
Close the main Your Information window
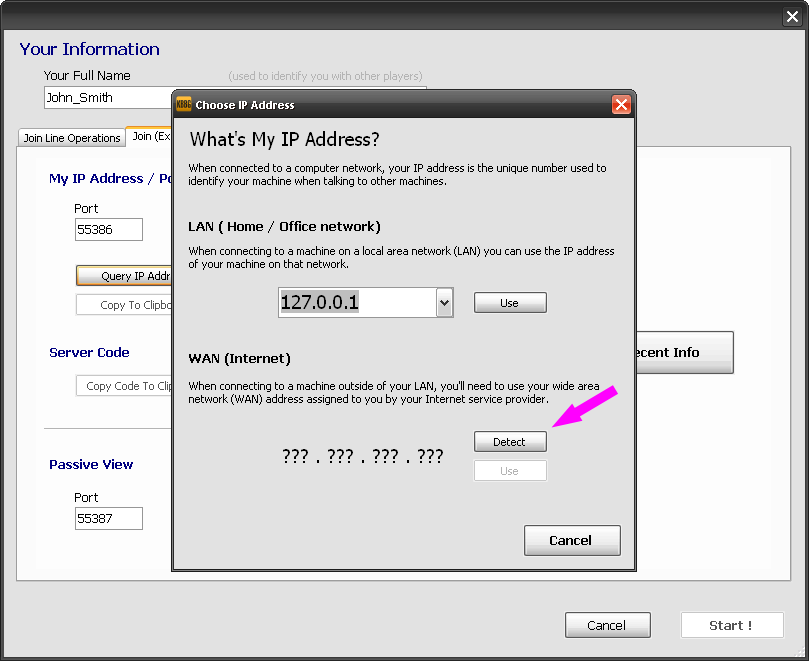click(x=791, y=16)
